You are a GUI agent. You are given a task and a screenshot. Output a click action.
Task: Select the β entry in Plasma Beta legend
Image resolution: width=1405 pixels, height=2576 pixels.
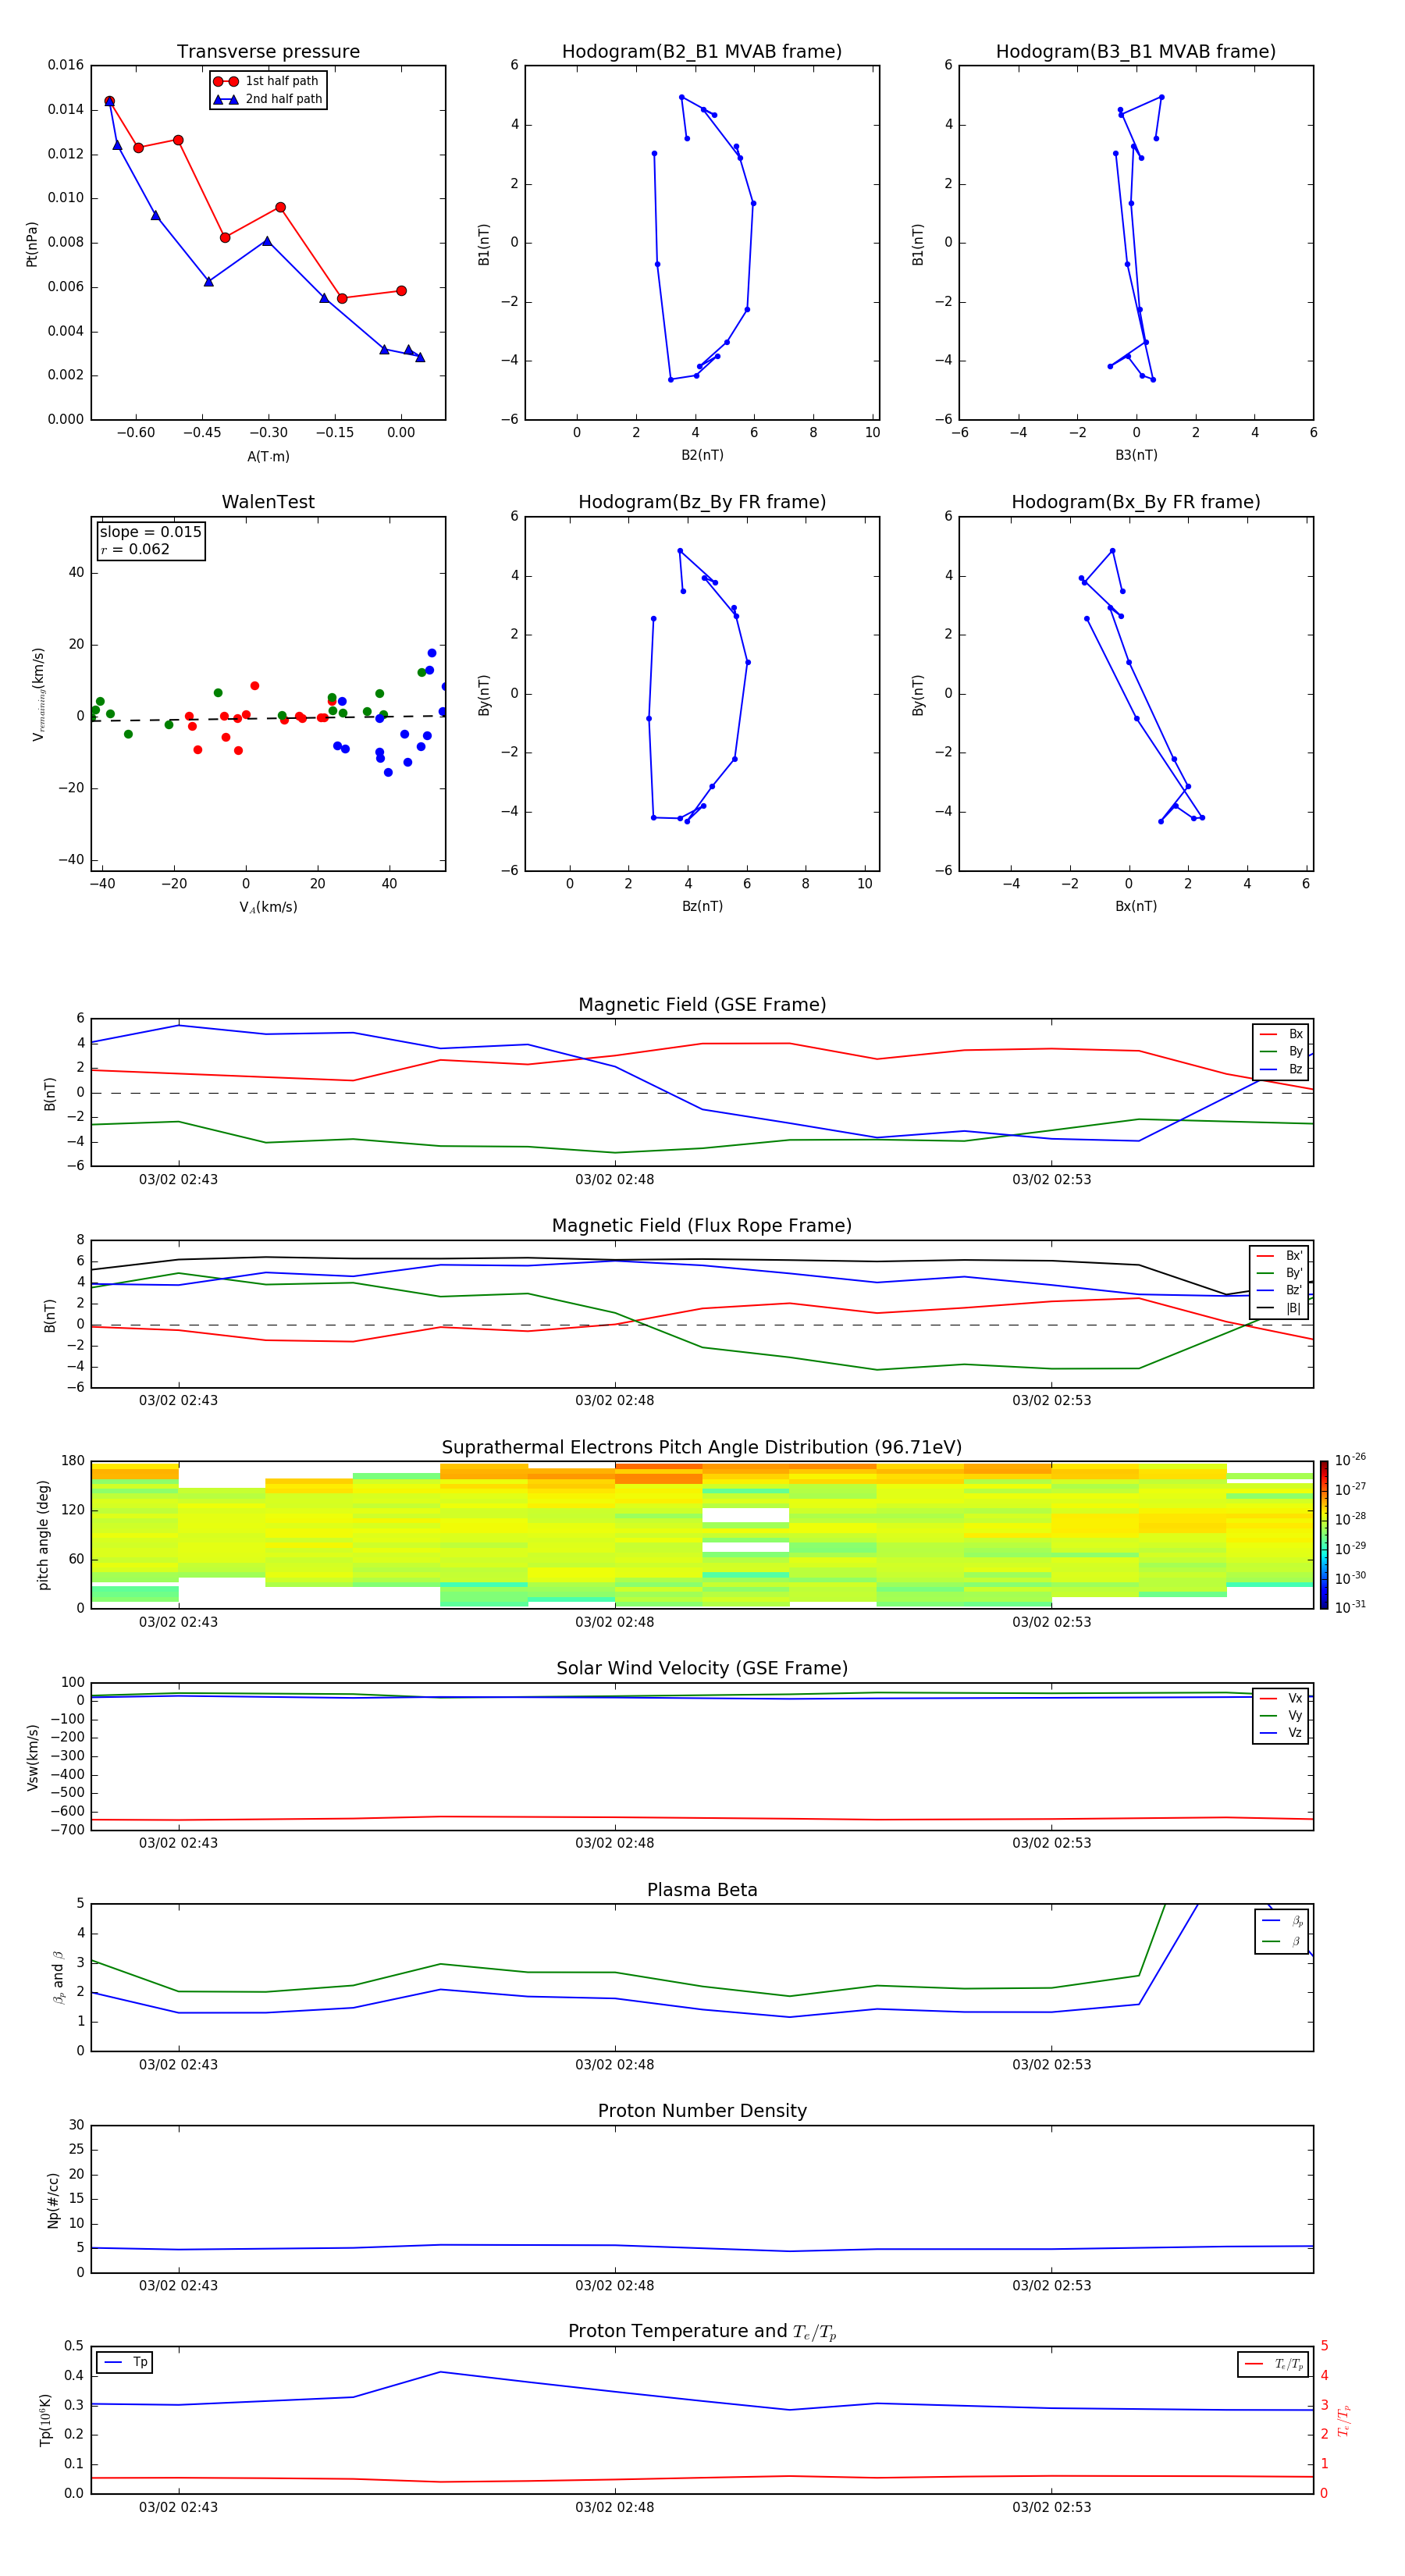[1282, 1941]
